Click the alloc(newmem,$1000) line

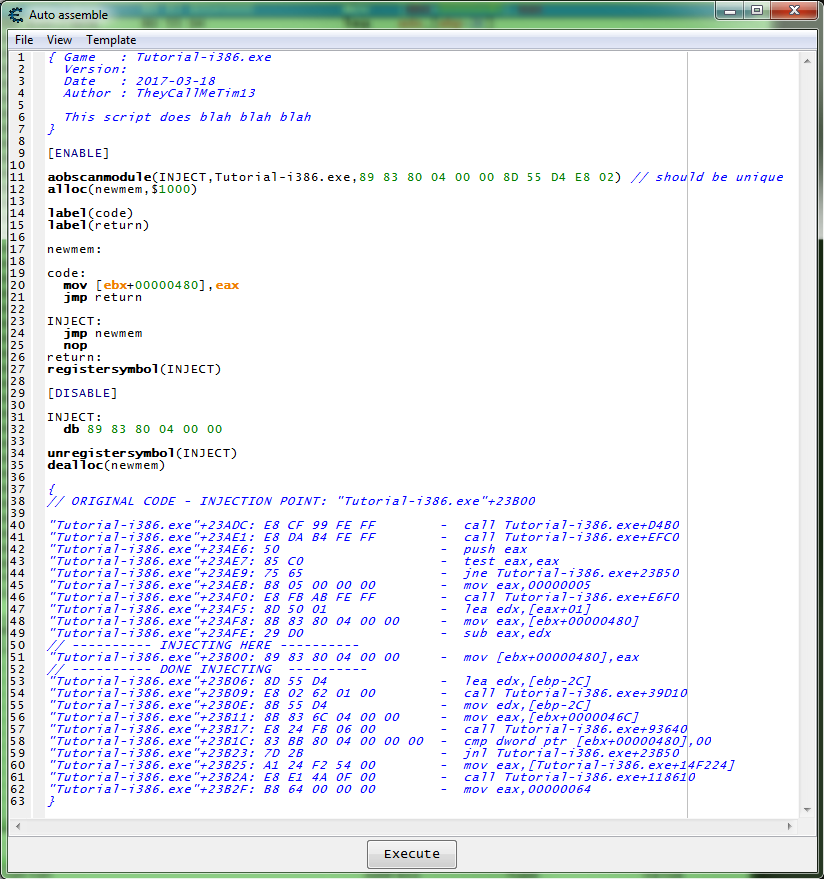click(122, 189)
